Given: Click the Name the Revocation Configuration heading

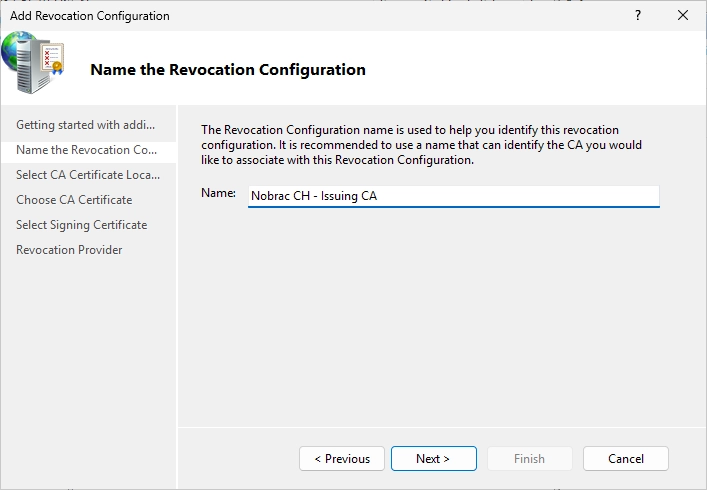Looking at the screenshot, I should [x=228, y=70].
